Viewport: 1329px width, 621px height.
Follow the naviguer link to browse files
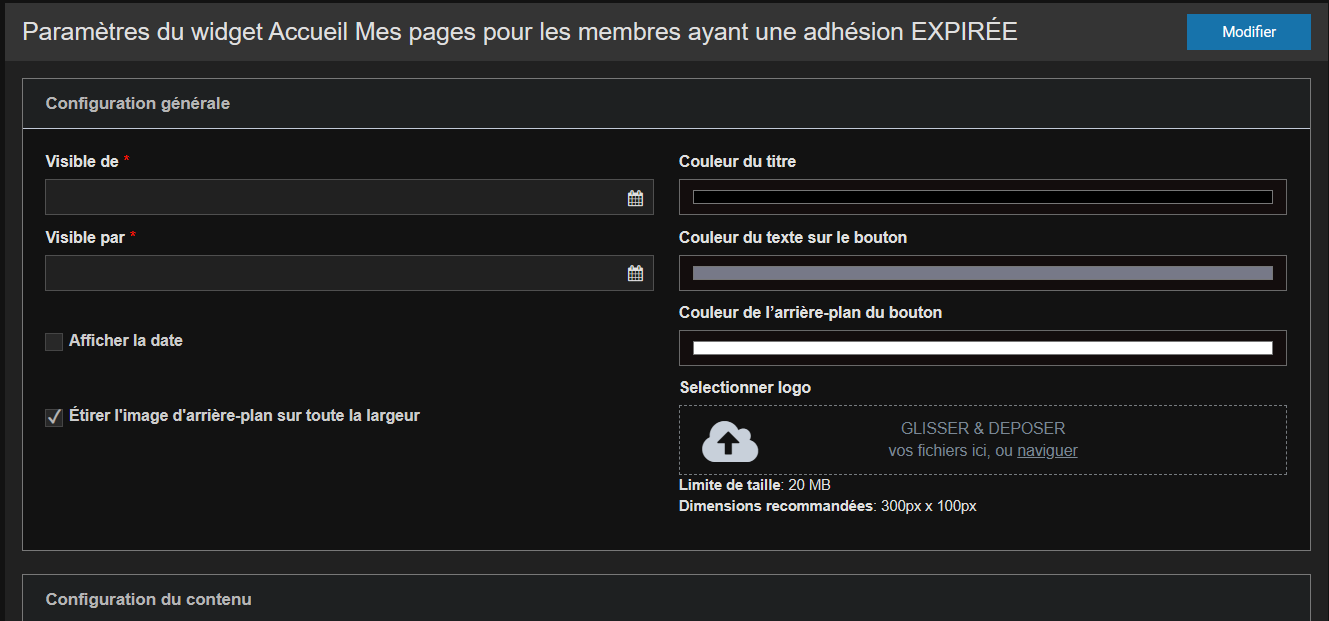coord(1047,451)
